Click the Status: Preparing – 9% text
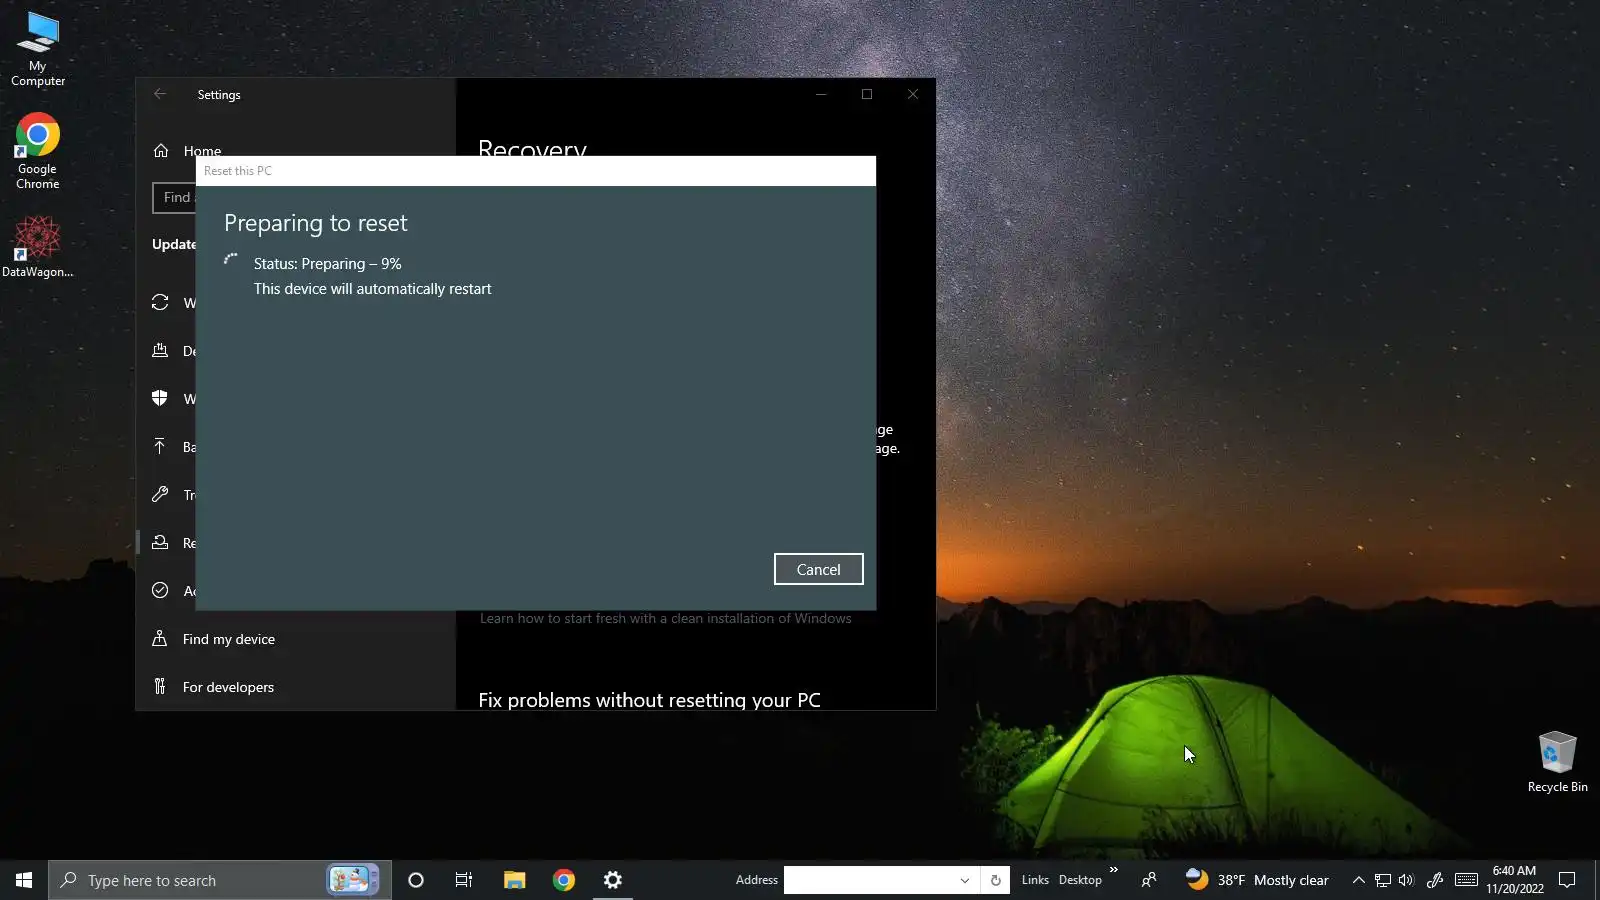Viewport: 1600px width, 900px height. pos(327,264)
